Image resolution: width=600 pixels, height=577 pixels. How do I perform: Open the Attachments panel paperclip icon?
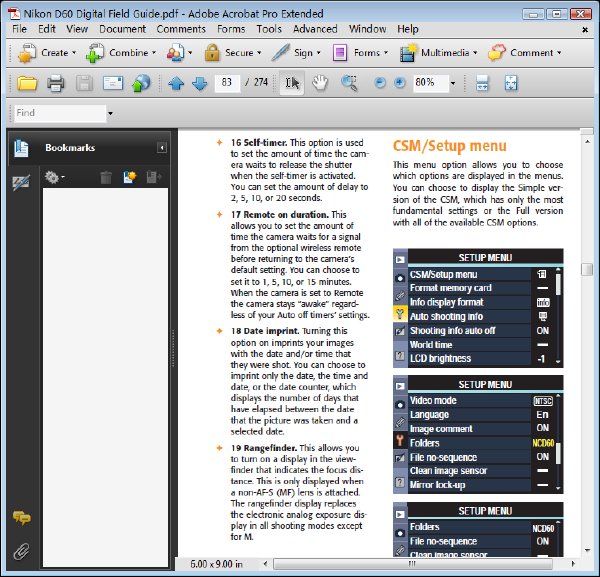click(x=21, y=551)
